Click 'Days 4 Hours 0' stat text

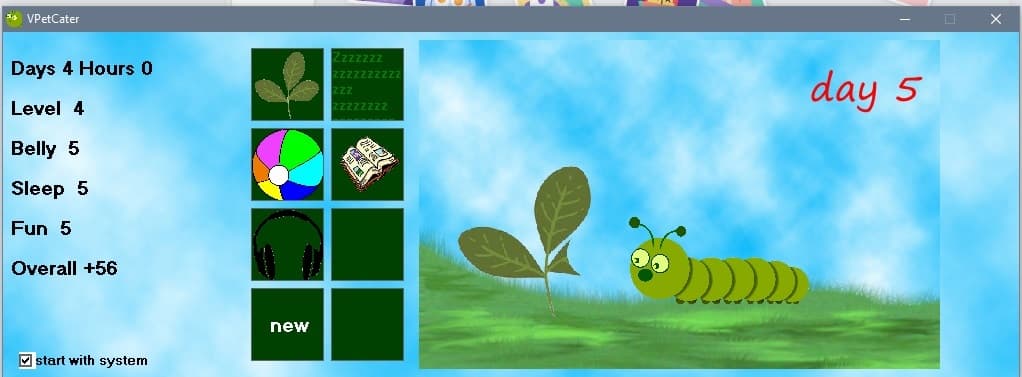click(81, 68)
